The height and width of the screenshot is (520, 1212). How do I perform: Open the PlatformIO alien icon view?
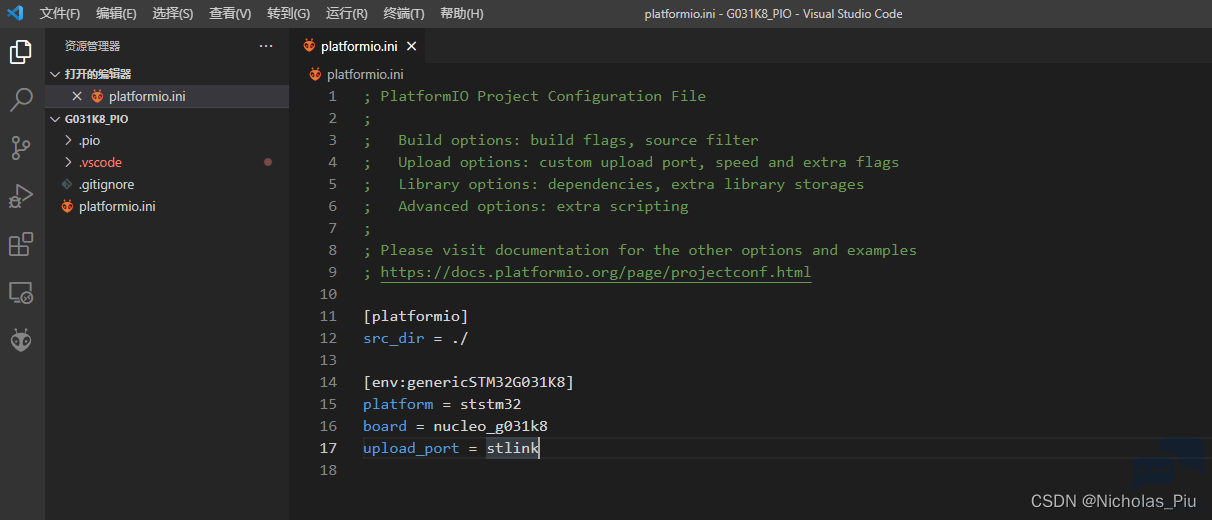pos(21,341)
